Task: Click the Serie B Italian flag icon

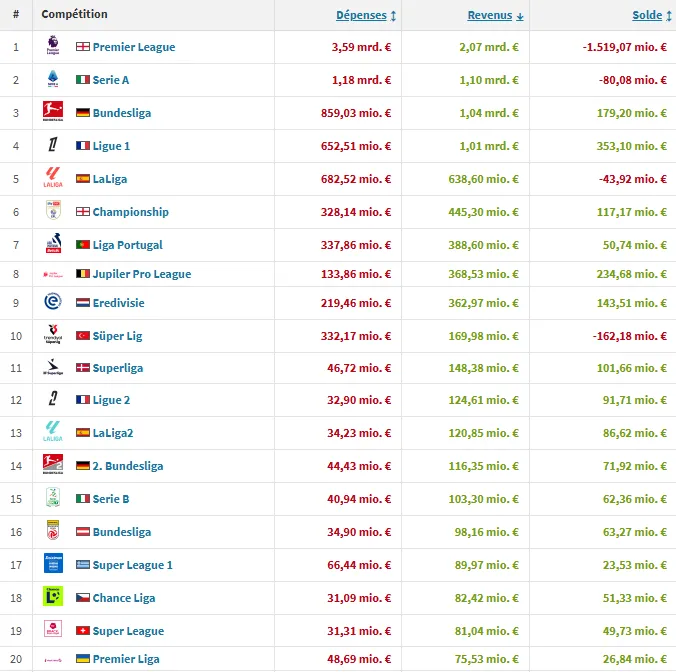Action: pos(83,499)
